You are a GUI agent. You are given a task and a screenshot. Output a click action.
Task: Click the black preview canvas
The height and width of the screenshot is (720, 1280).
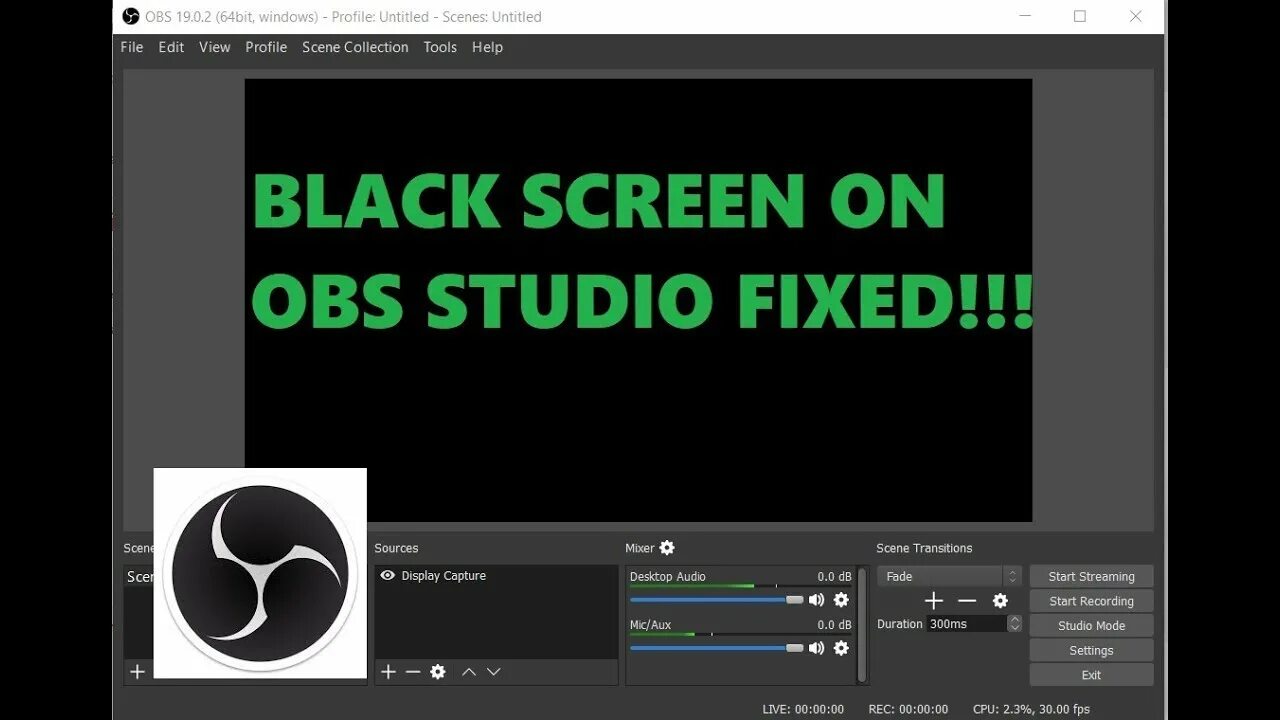638,300
